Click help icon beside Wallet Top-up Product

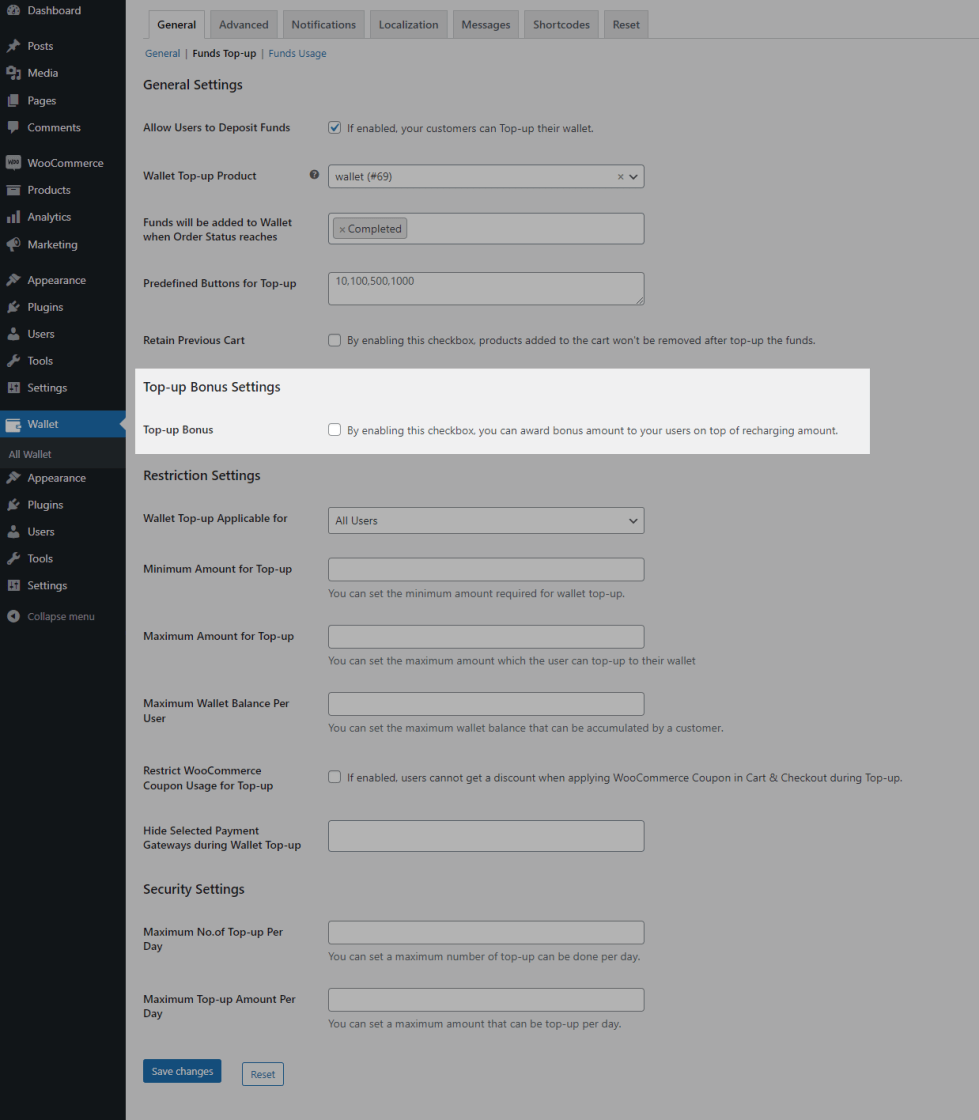(314, 175)
